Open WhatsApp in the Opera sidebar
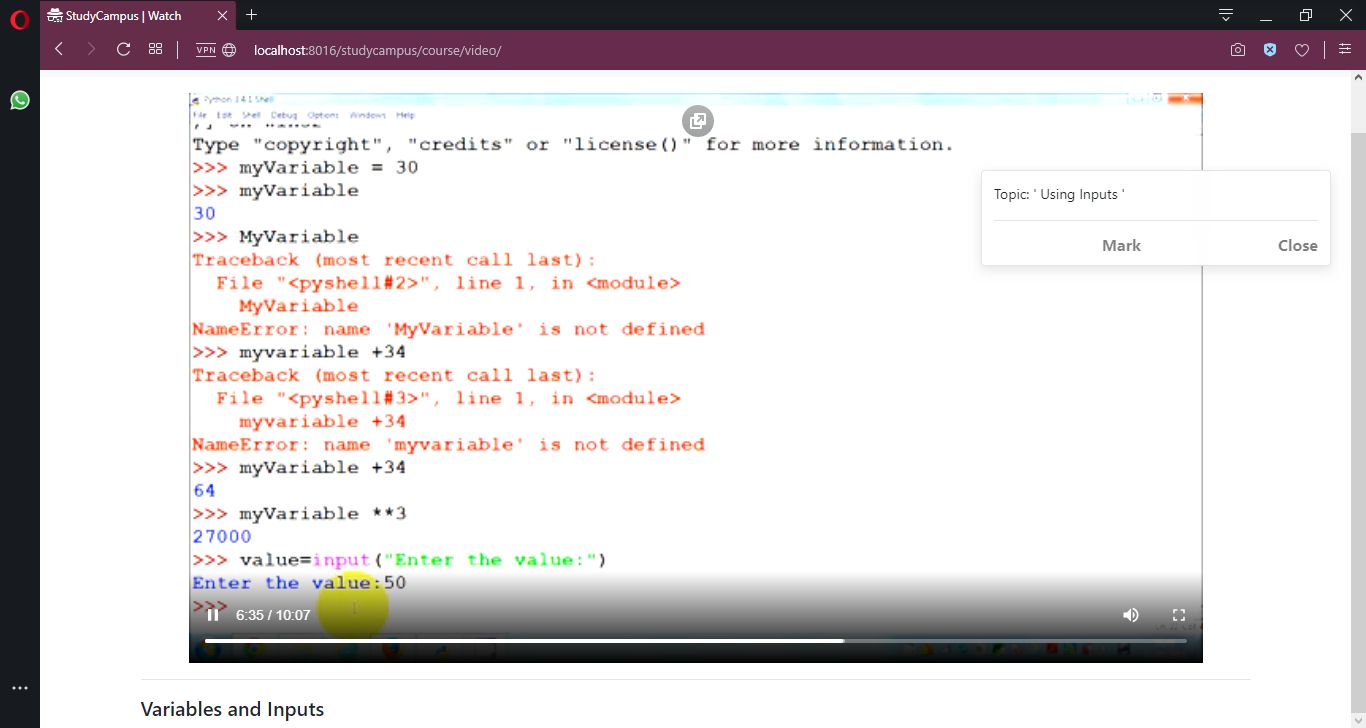Viewport: 1366px width, 728px height. (20, 100)
